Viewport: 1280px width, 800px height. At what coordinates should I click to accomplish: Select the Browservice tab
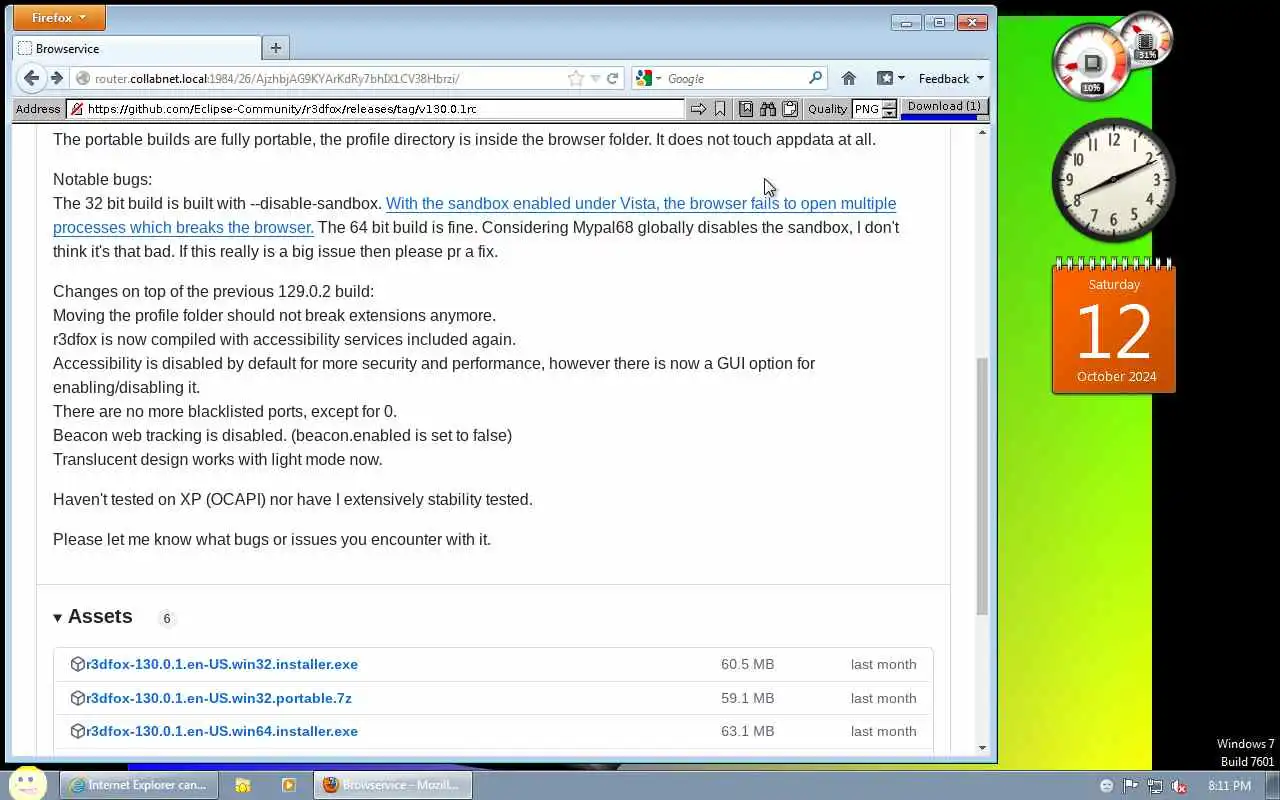tap(137, 48)
